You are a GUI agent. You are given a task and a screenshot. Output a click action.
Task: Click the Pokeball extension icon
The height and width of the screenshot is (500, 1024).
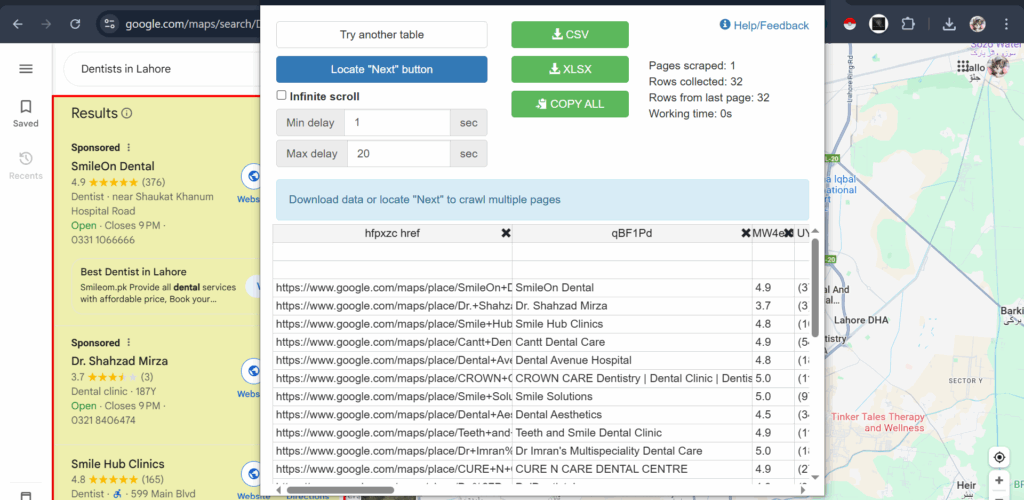[x=850, y=24]
